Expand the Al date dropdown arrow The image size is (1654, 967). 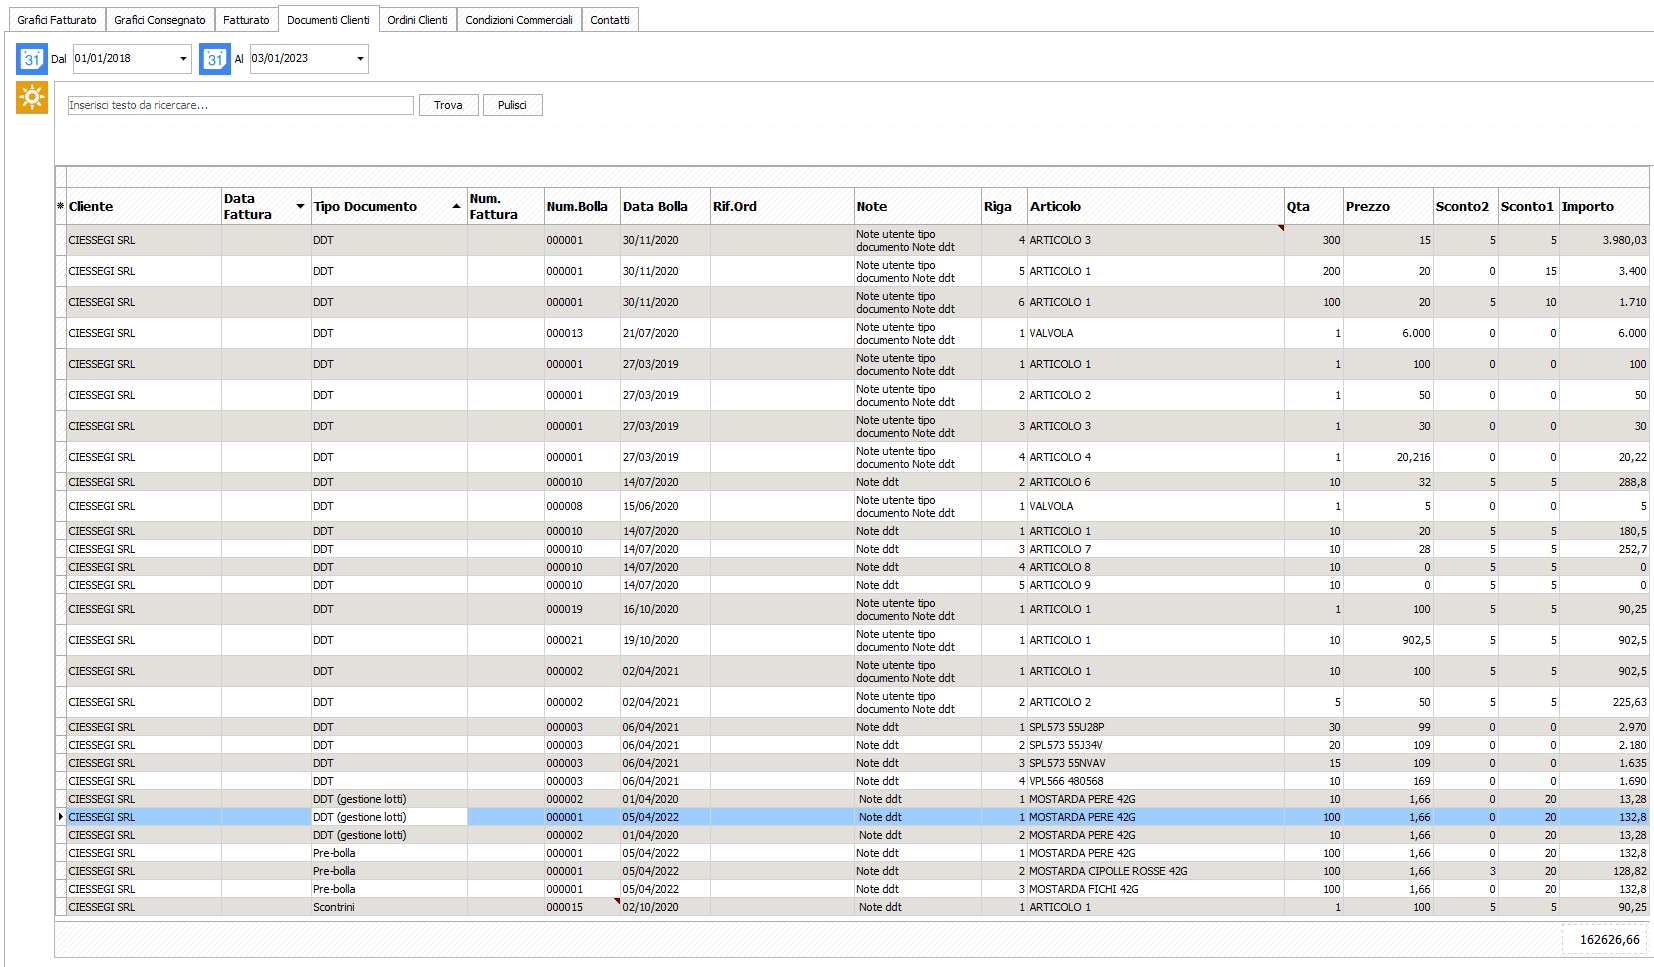click(360, 59)
